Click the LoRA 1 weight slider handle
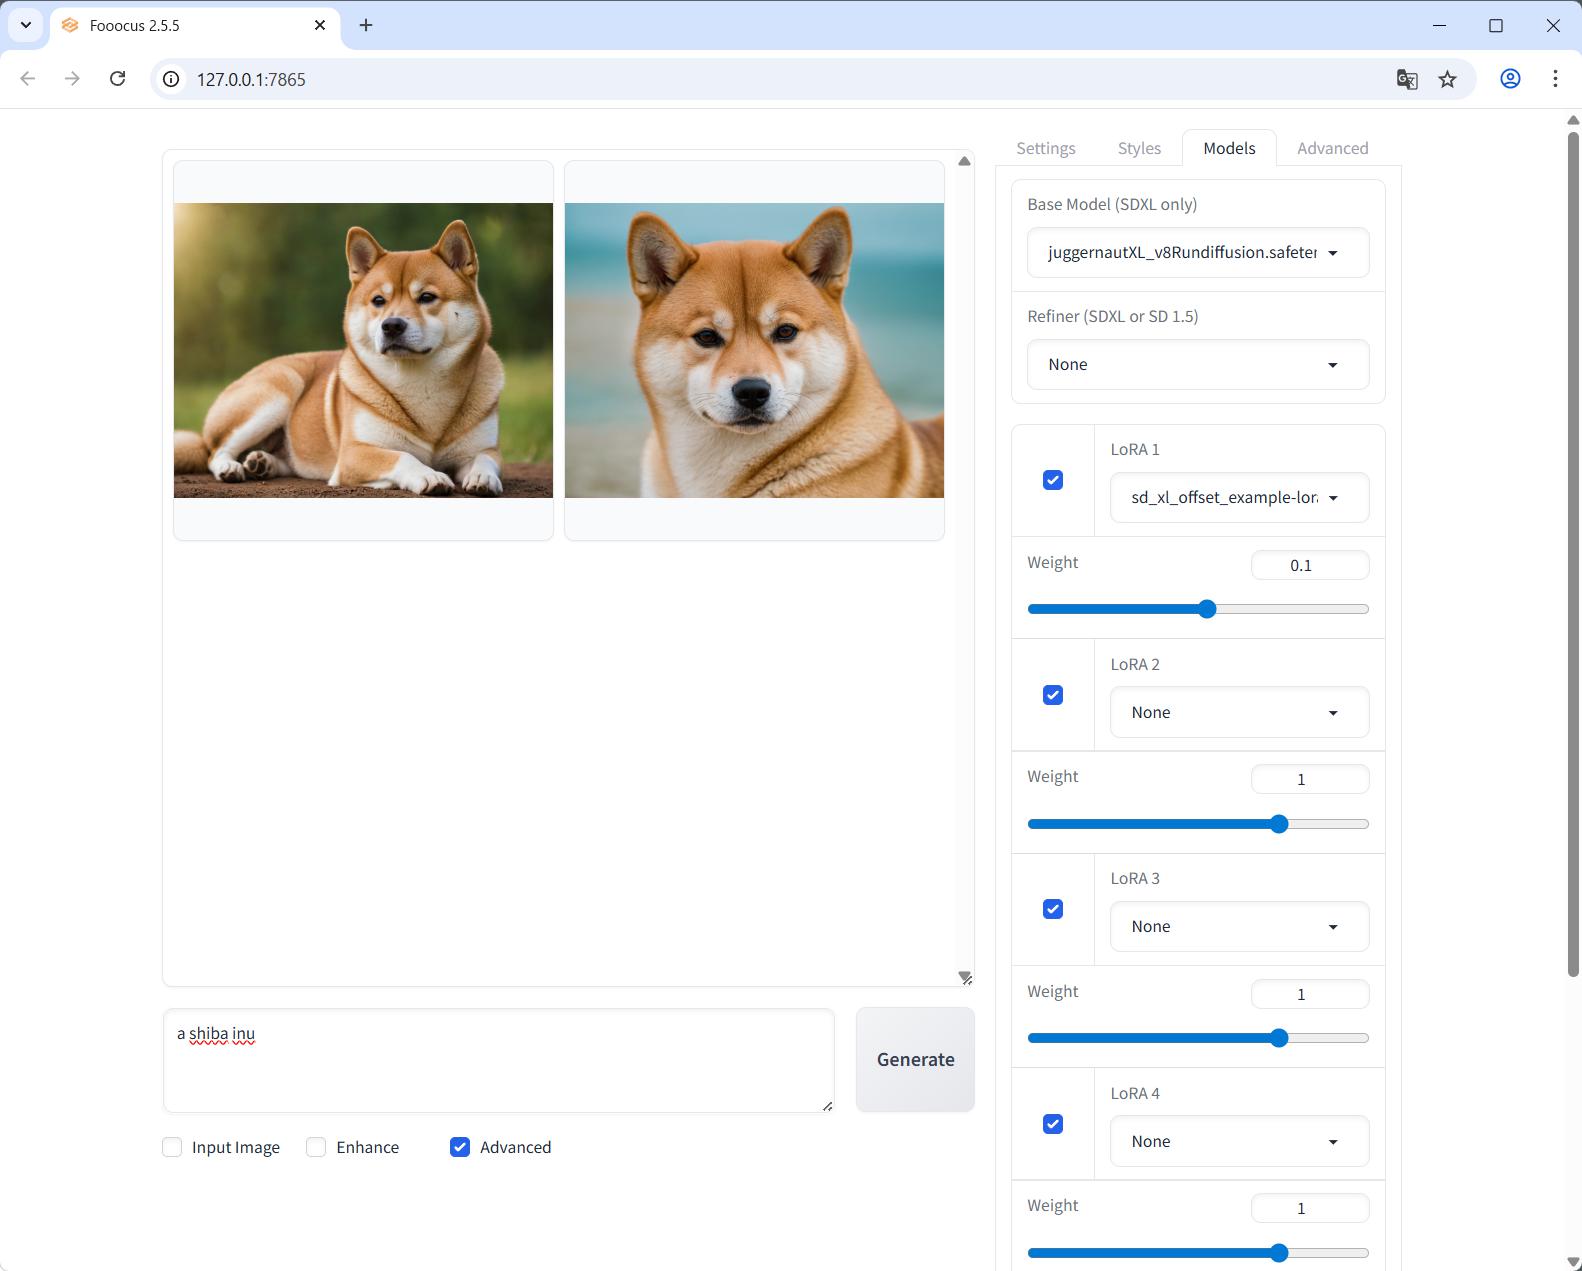Screen dimensions: 1582x1271 point(1207,609)
